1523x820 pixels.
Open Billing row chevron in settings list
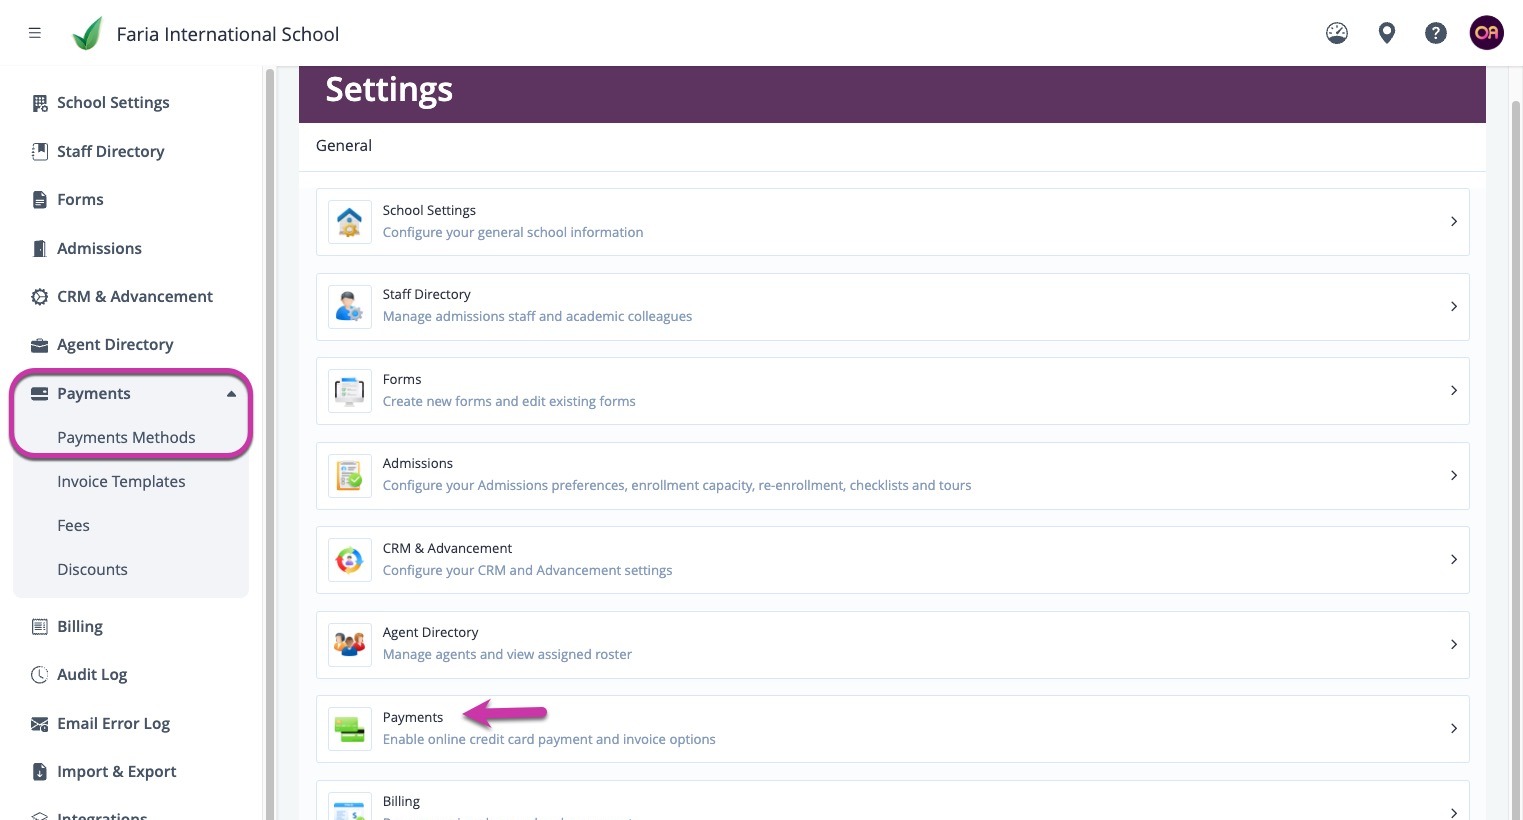coord(1454,812)
